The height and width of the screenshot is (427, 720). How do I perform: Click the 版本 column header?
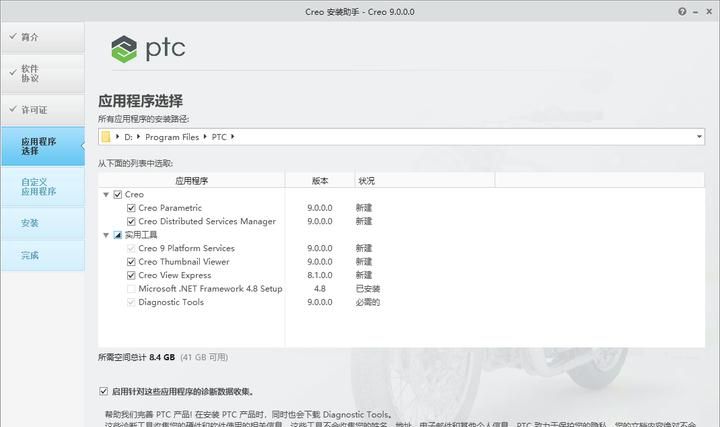click(320, 181)
